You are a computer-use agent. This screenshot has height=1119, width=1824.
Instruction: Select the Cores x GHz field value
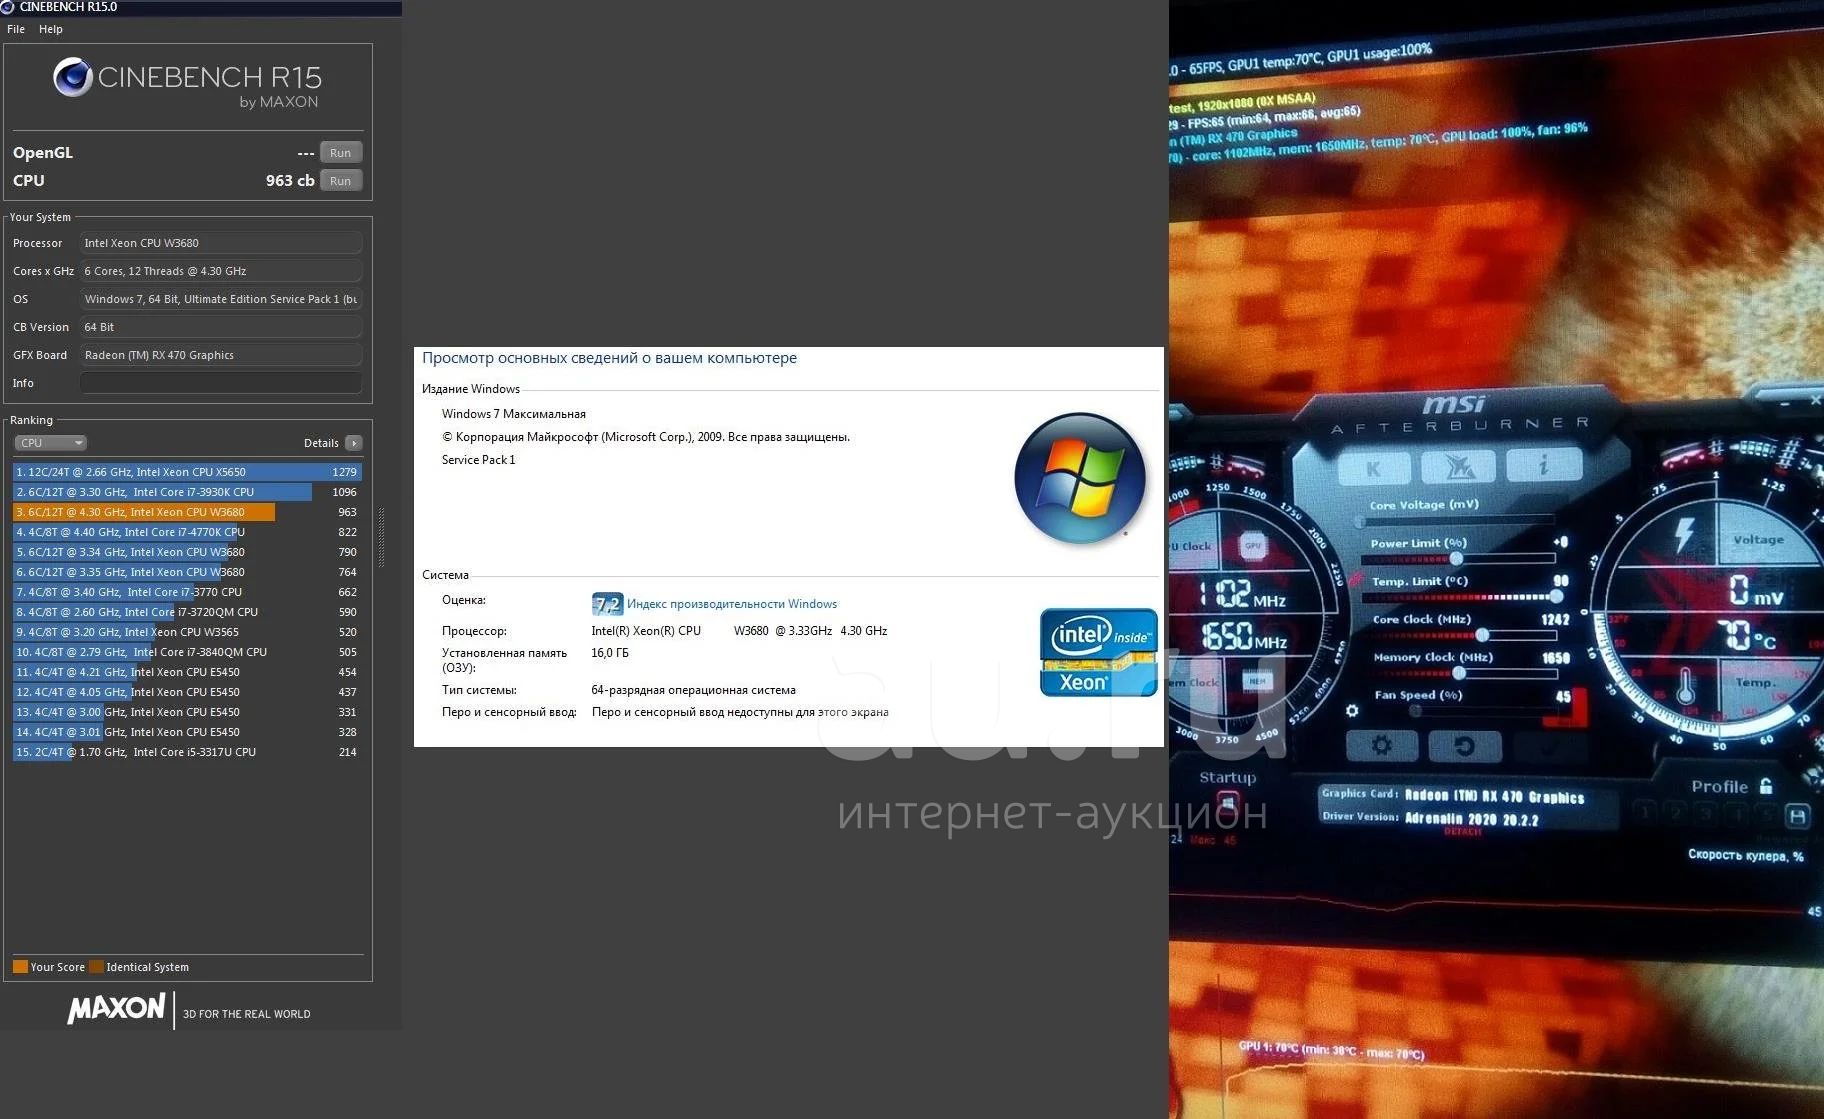click(221, 271)
